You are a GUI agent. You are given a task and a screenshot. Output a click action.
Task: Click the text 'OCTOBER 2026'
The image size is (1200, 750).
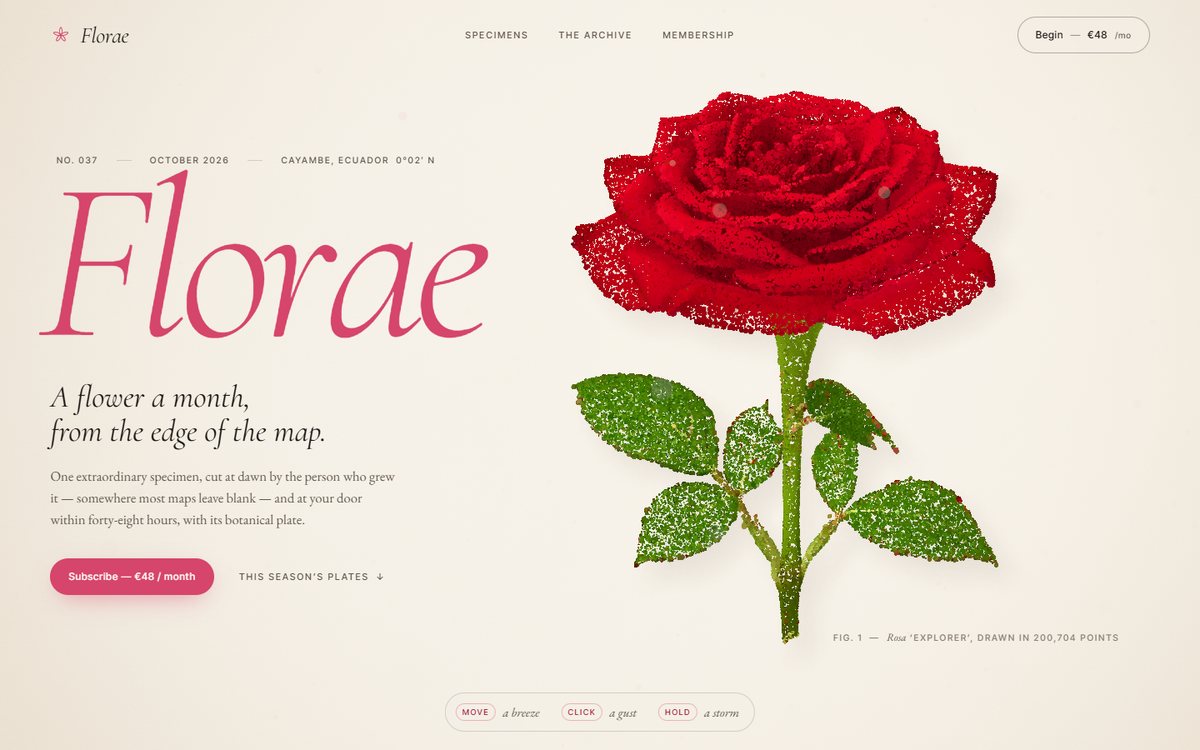189,160
